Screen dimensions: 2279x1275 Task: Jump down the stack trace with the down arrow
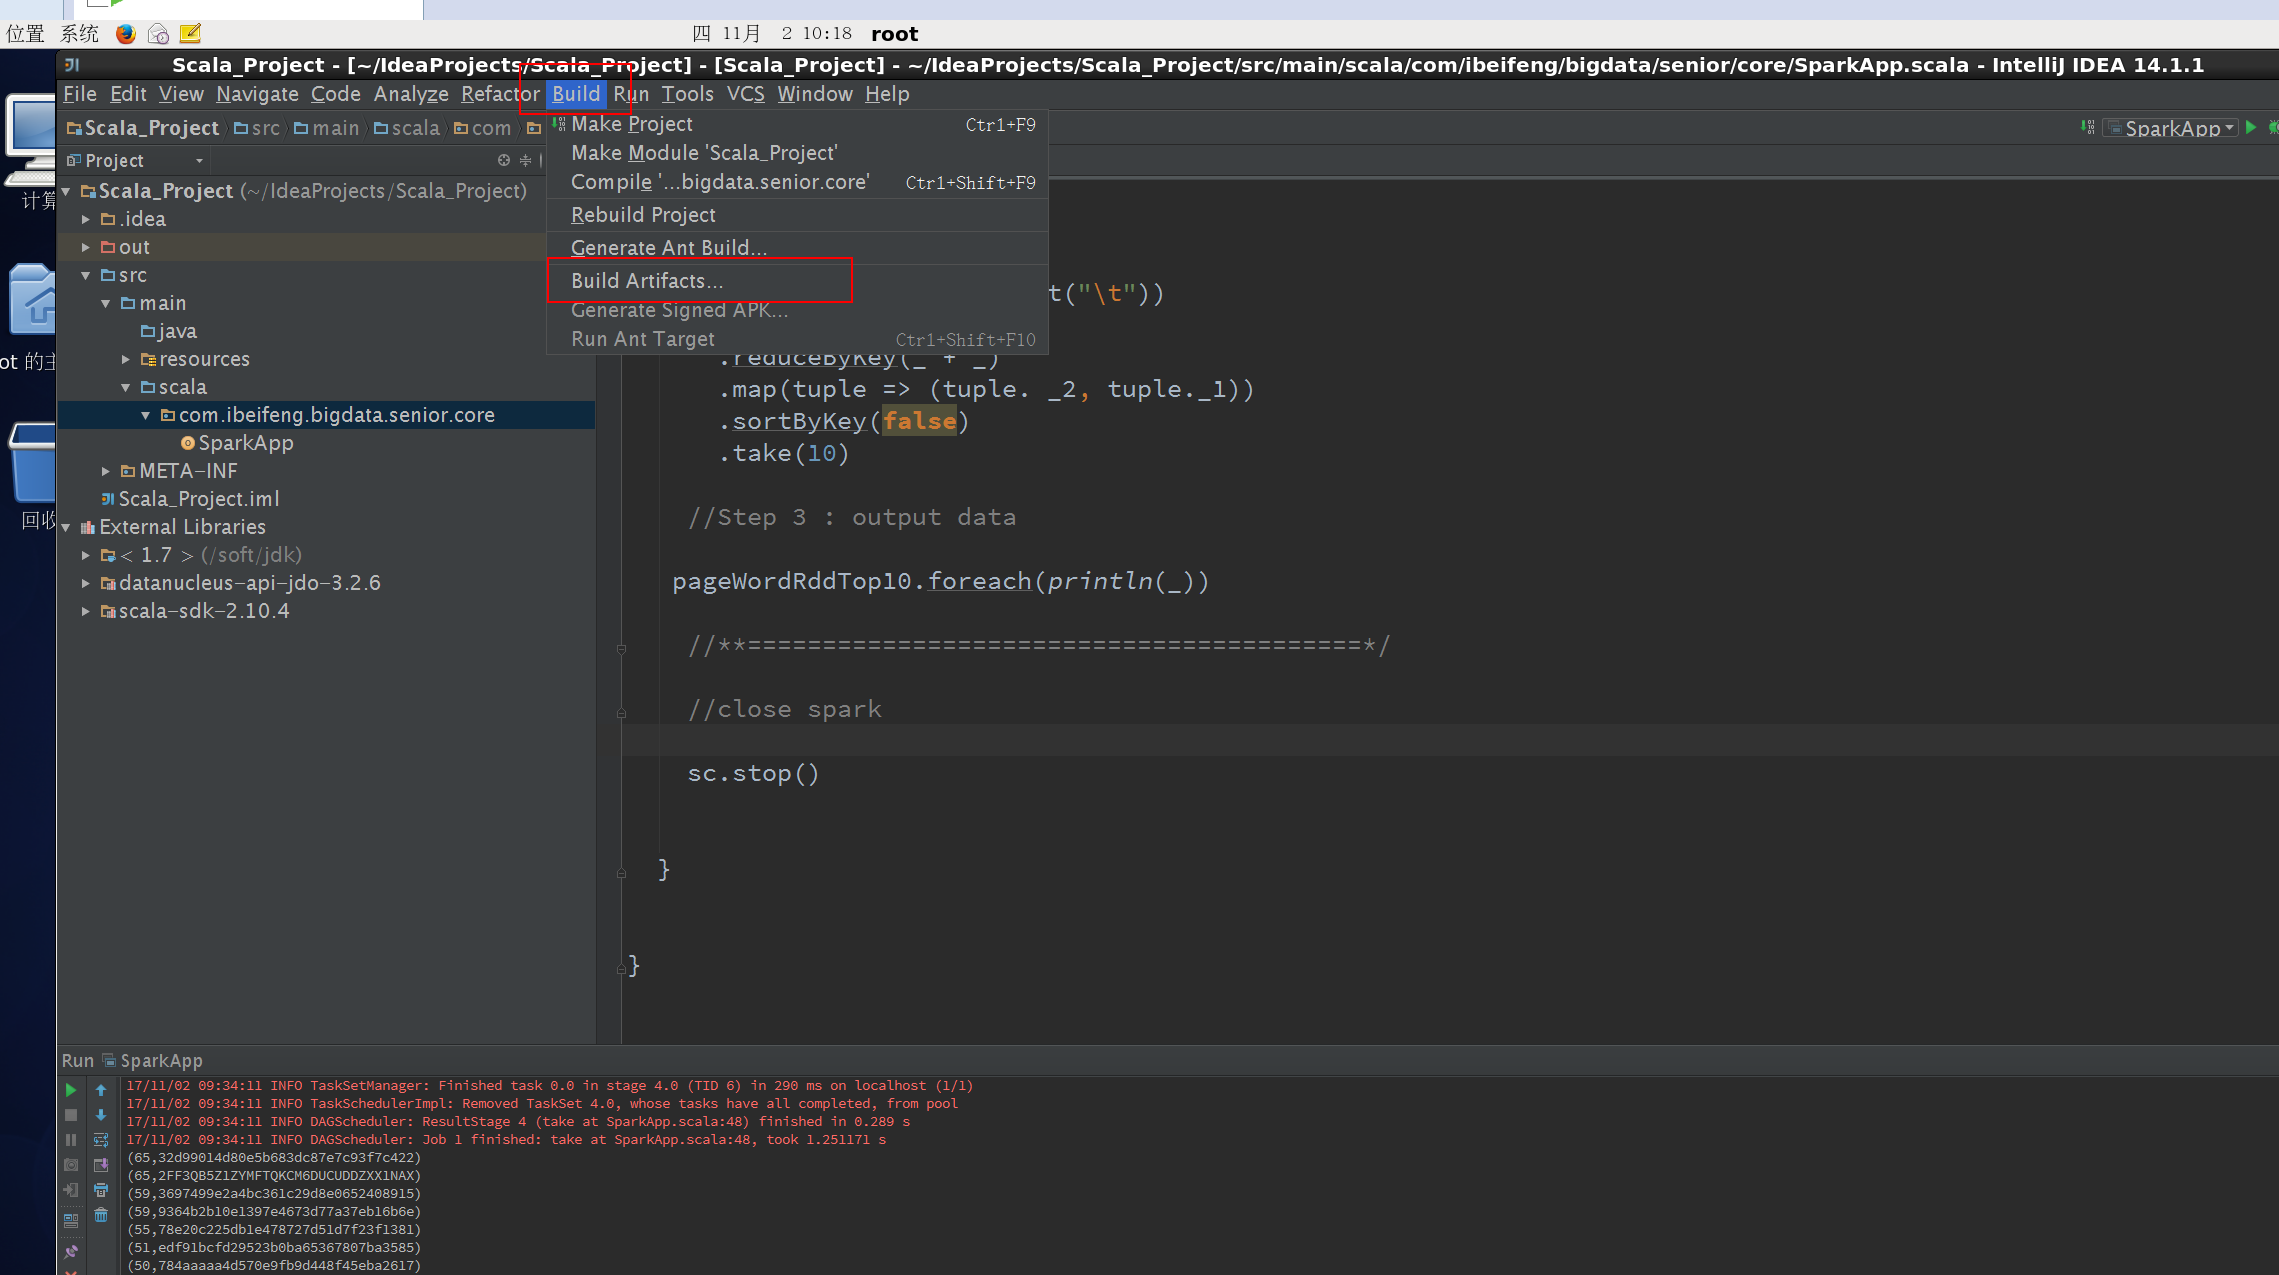pyautogui.click(x=101, y=1114)
